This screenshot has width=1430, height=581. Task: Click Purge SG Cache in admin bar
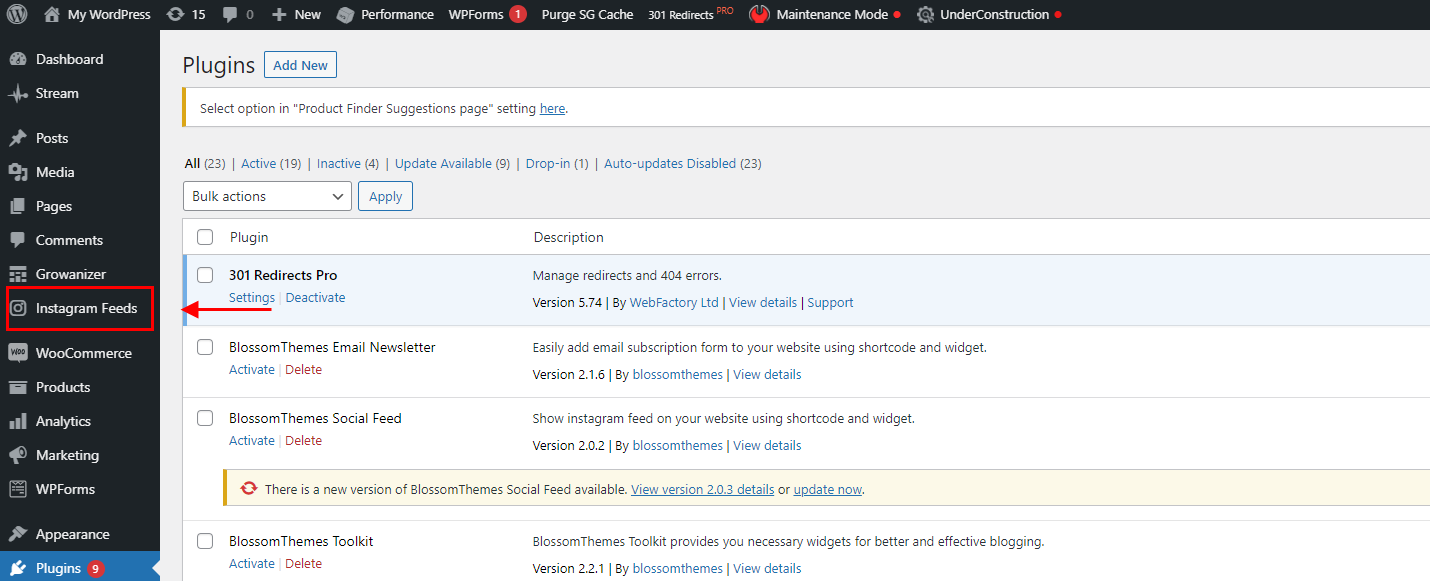click(x=587, y=15)
